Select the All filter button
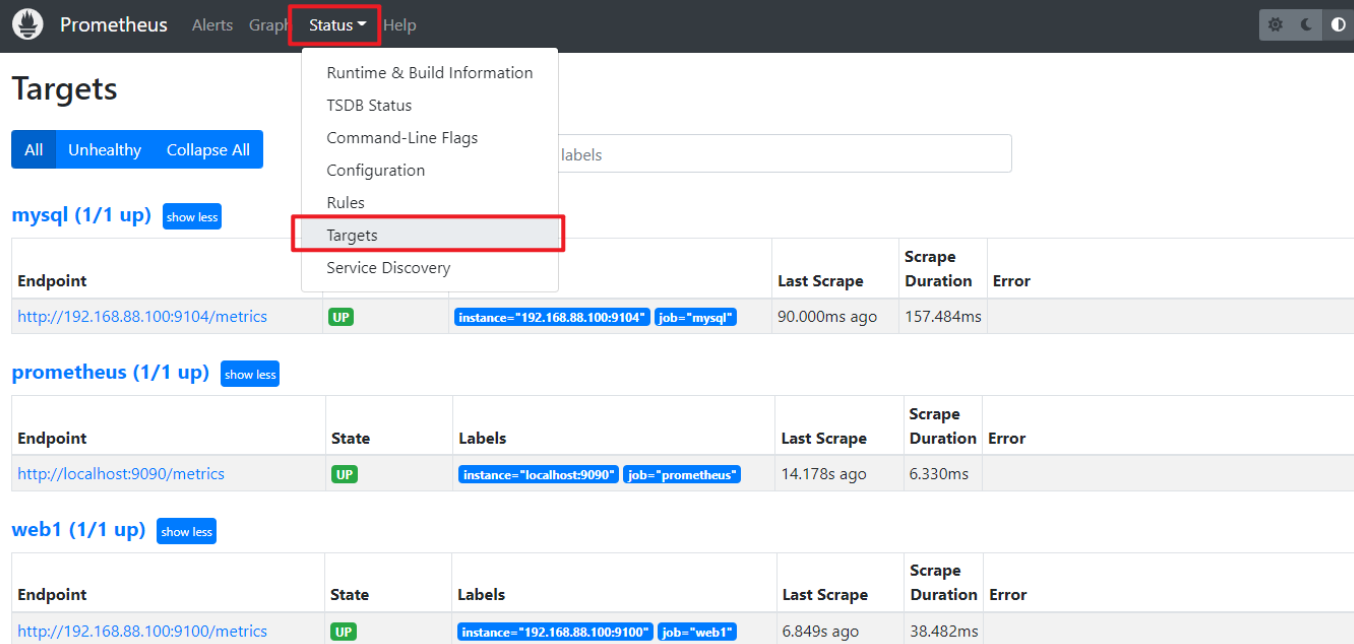The image size is (1354, 644). (x=34, y=149)
